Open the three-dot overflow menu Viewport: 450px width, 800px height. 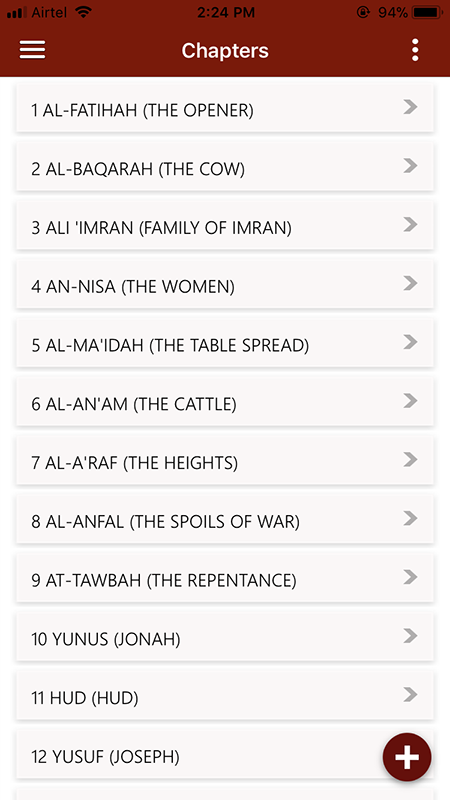(x=415, y=50)
